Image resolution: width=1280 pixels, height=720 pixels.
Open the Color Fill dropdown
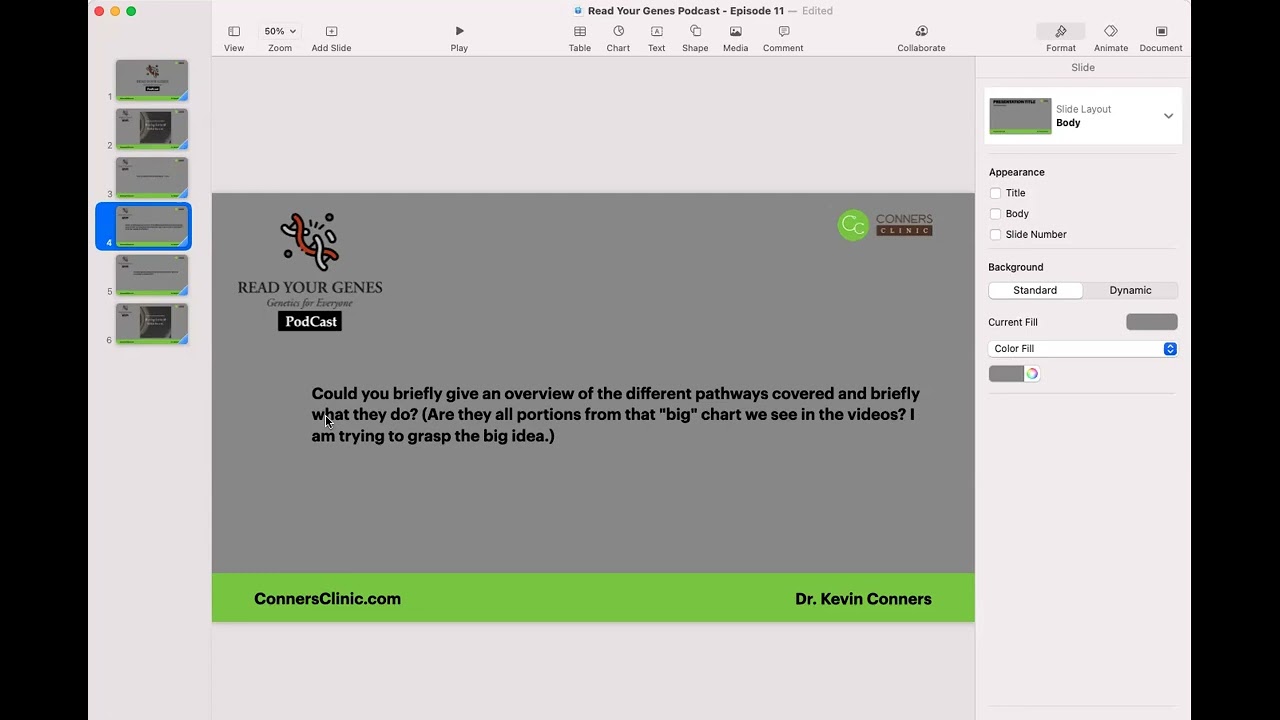[1083, 349]
